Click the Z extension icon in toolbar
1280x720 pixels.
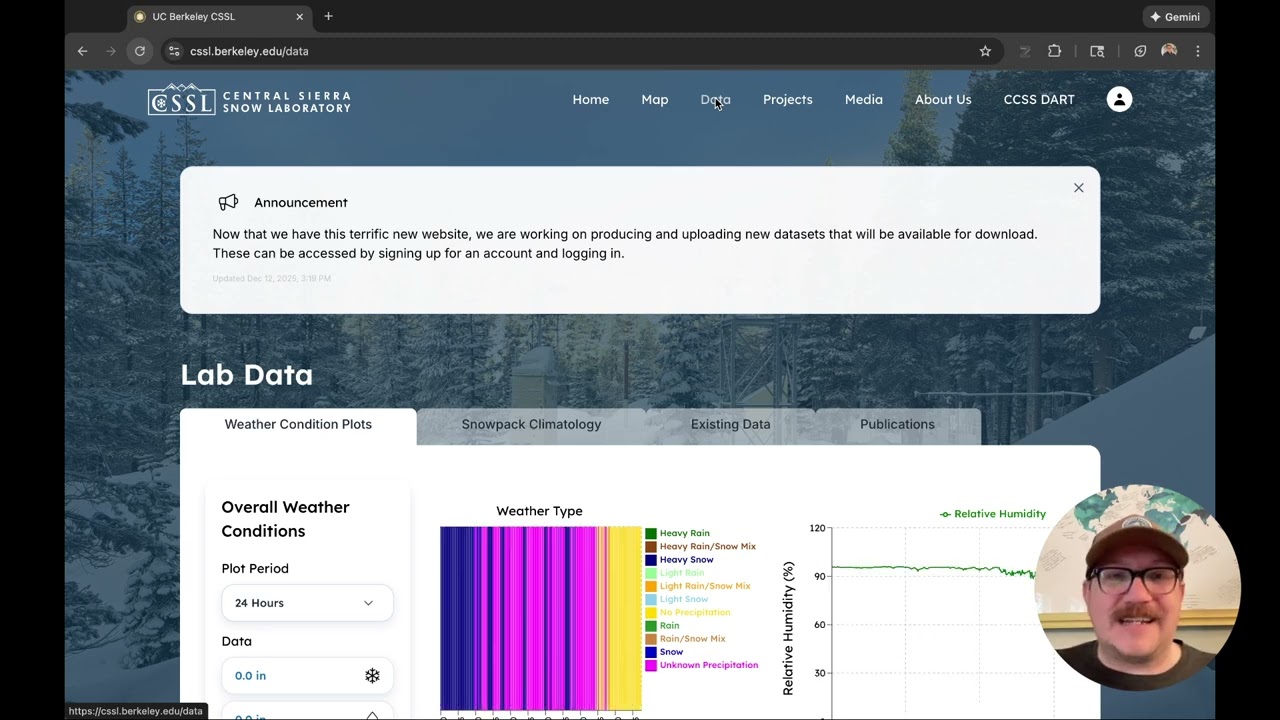(1025, 51)
